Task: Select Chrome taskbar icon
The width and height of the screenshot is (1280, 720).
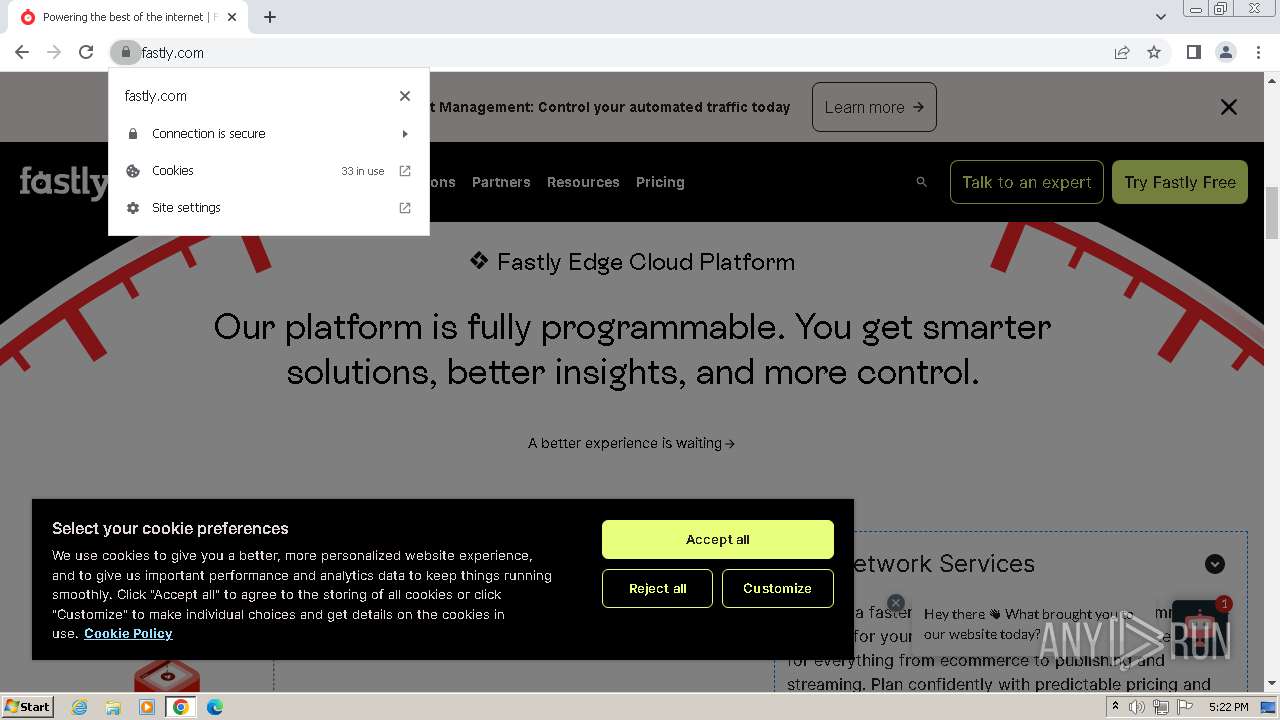Action: click(181, 707)
